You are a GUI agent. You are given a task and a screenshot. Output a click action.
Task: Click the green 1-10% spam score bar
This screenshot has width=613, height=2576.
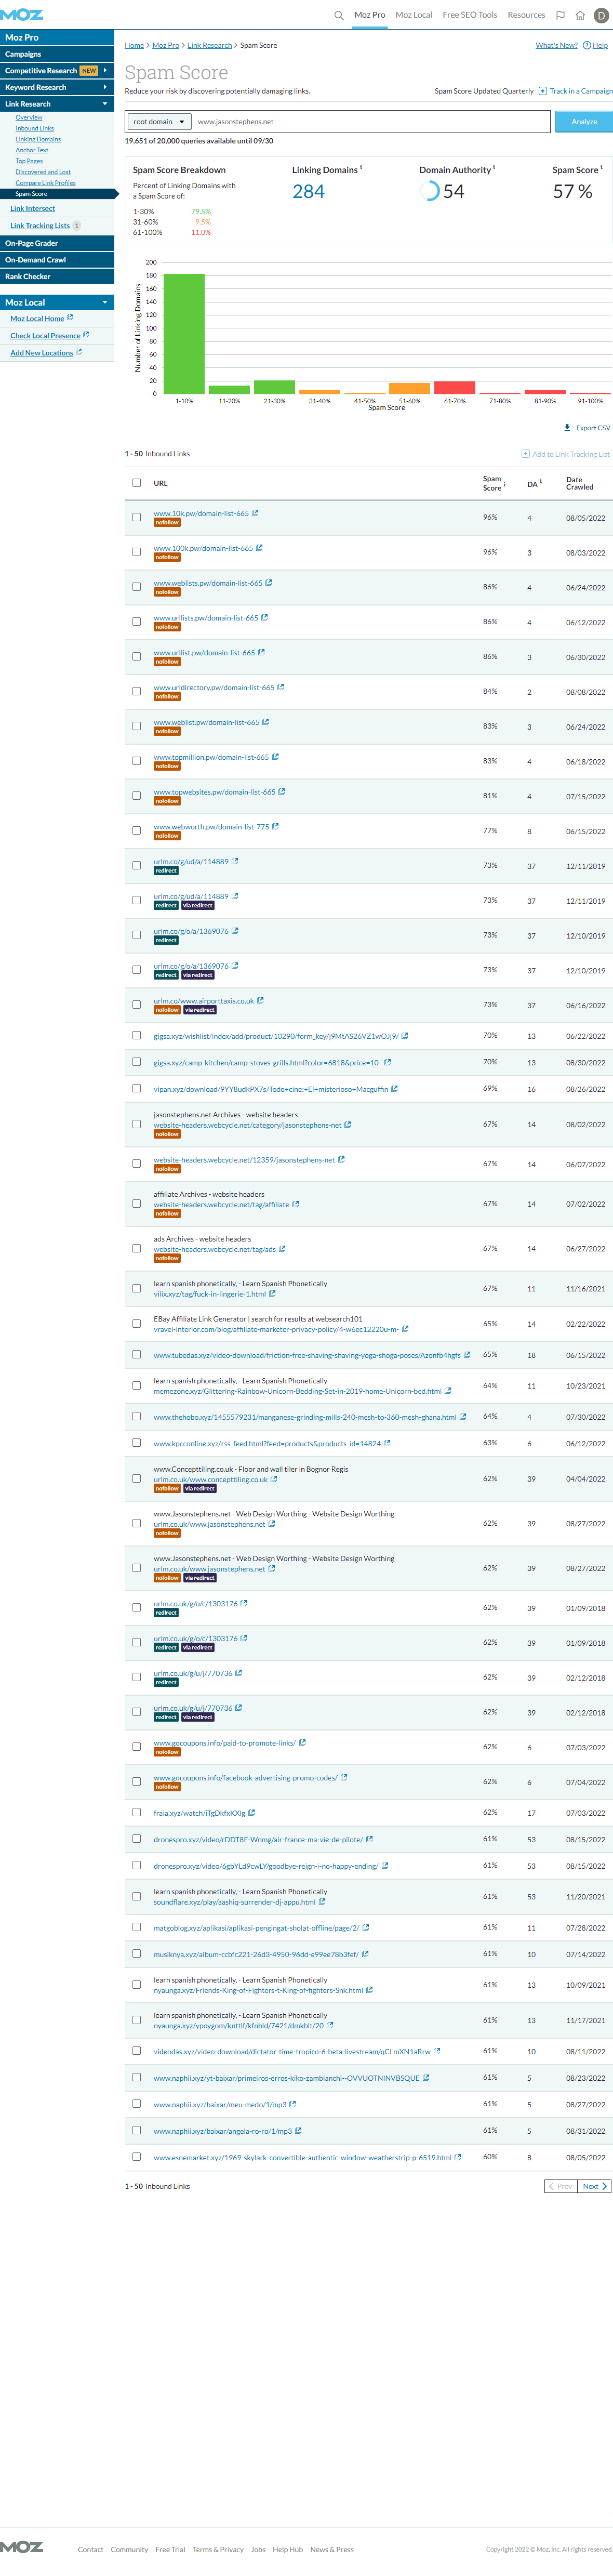pos(184,334)
